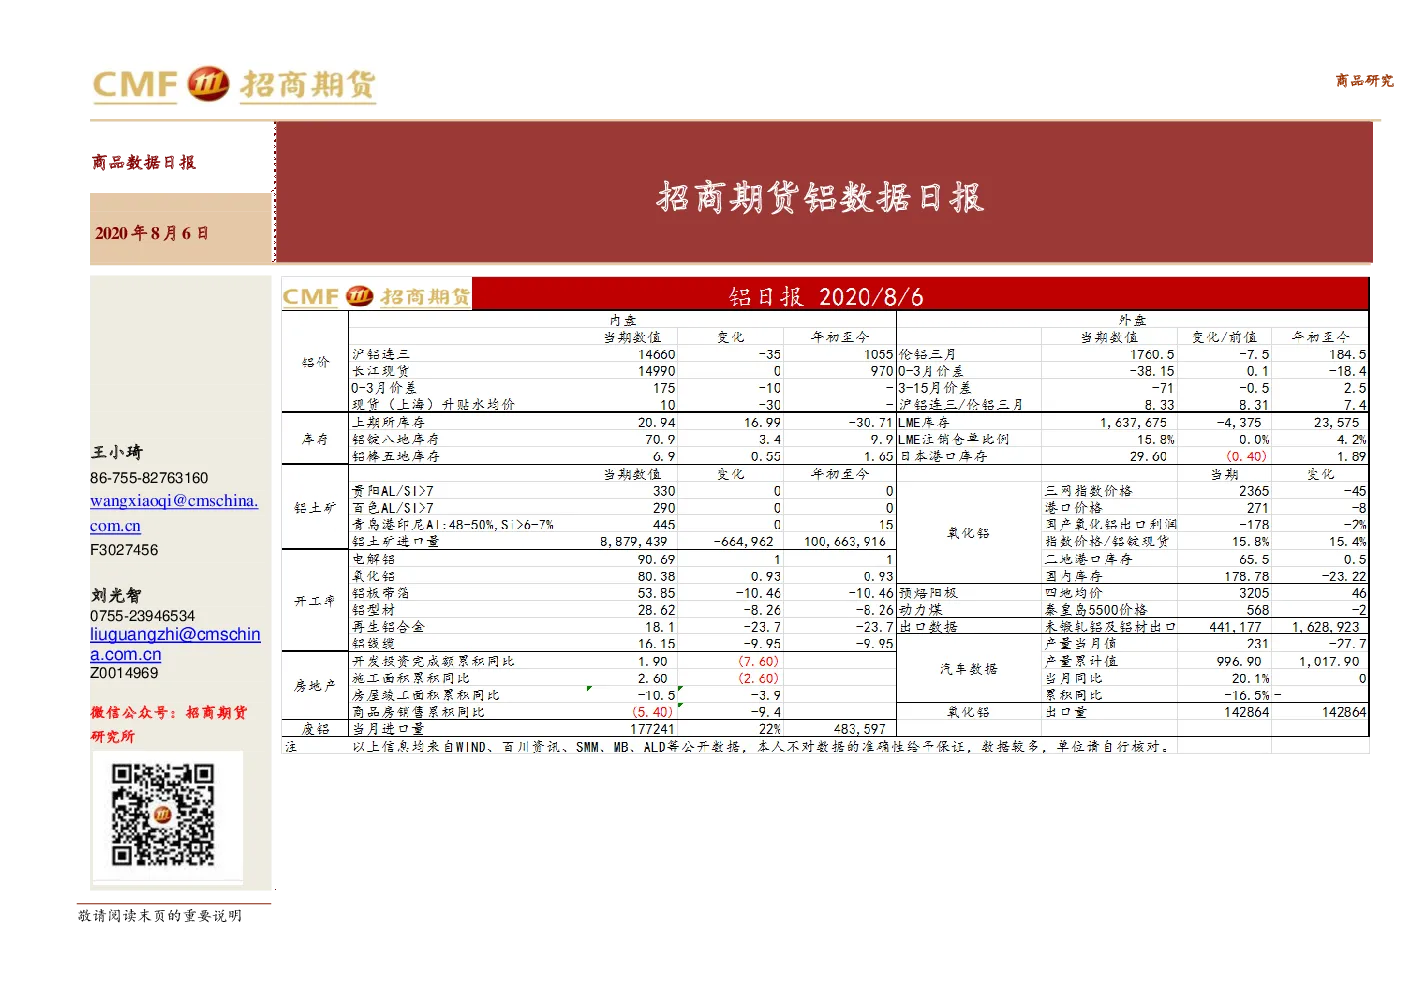1403x992 pixels.
Task: Select the 沪铝连三 row label
Action: 380,354
